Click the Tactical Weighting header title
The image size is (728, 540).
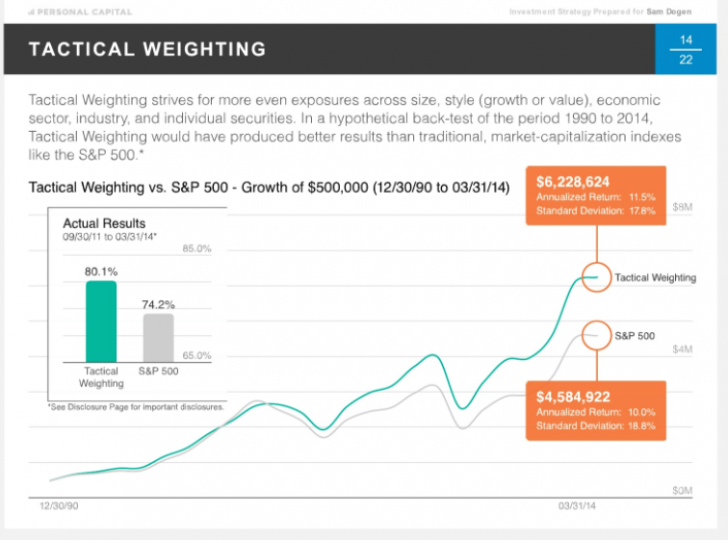click(x=148, y=49)
